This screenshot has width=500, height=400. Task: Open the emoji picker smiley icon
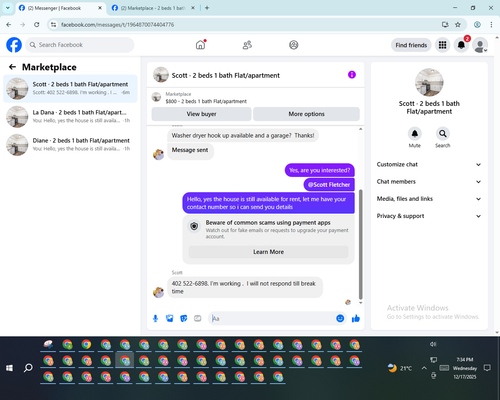click(x=340, y=318)
